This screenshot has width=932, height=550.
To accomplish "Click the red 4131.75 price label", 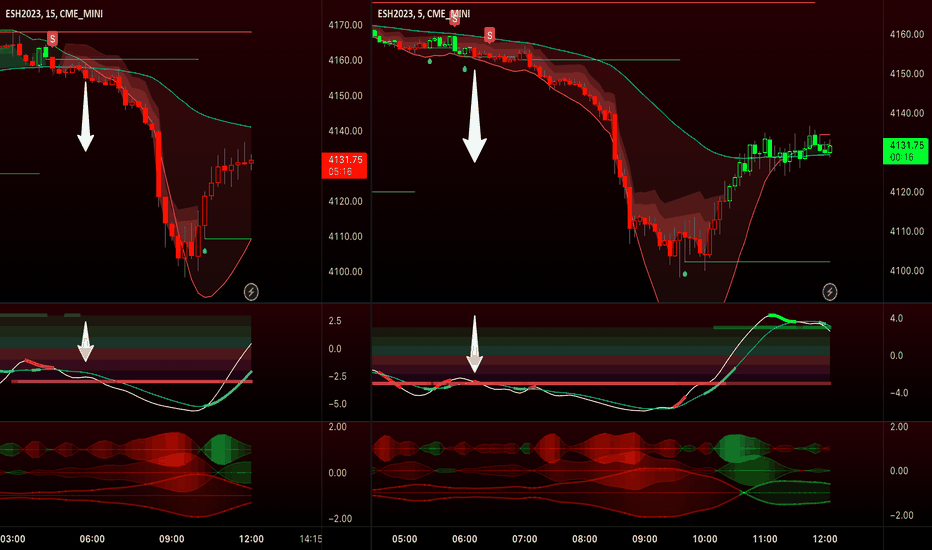I will click(344, 165).
